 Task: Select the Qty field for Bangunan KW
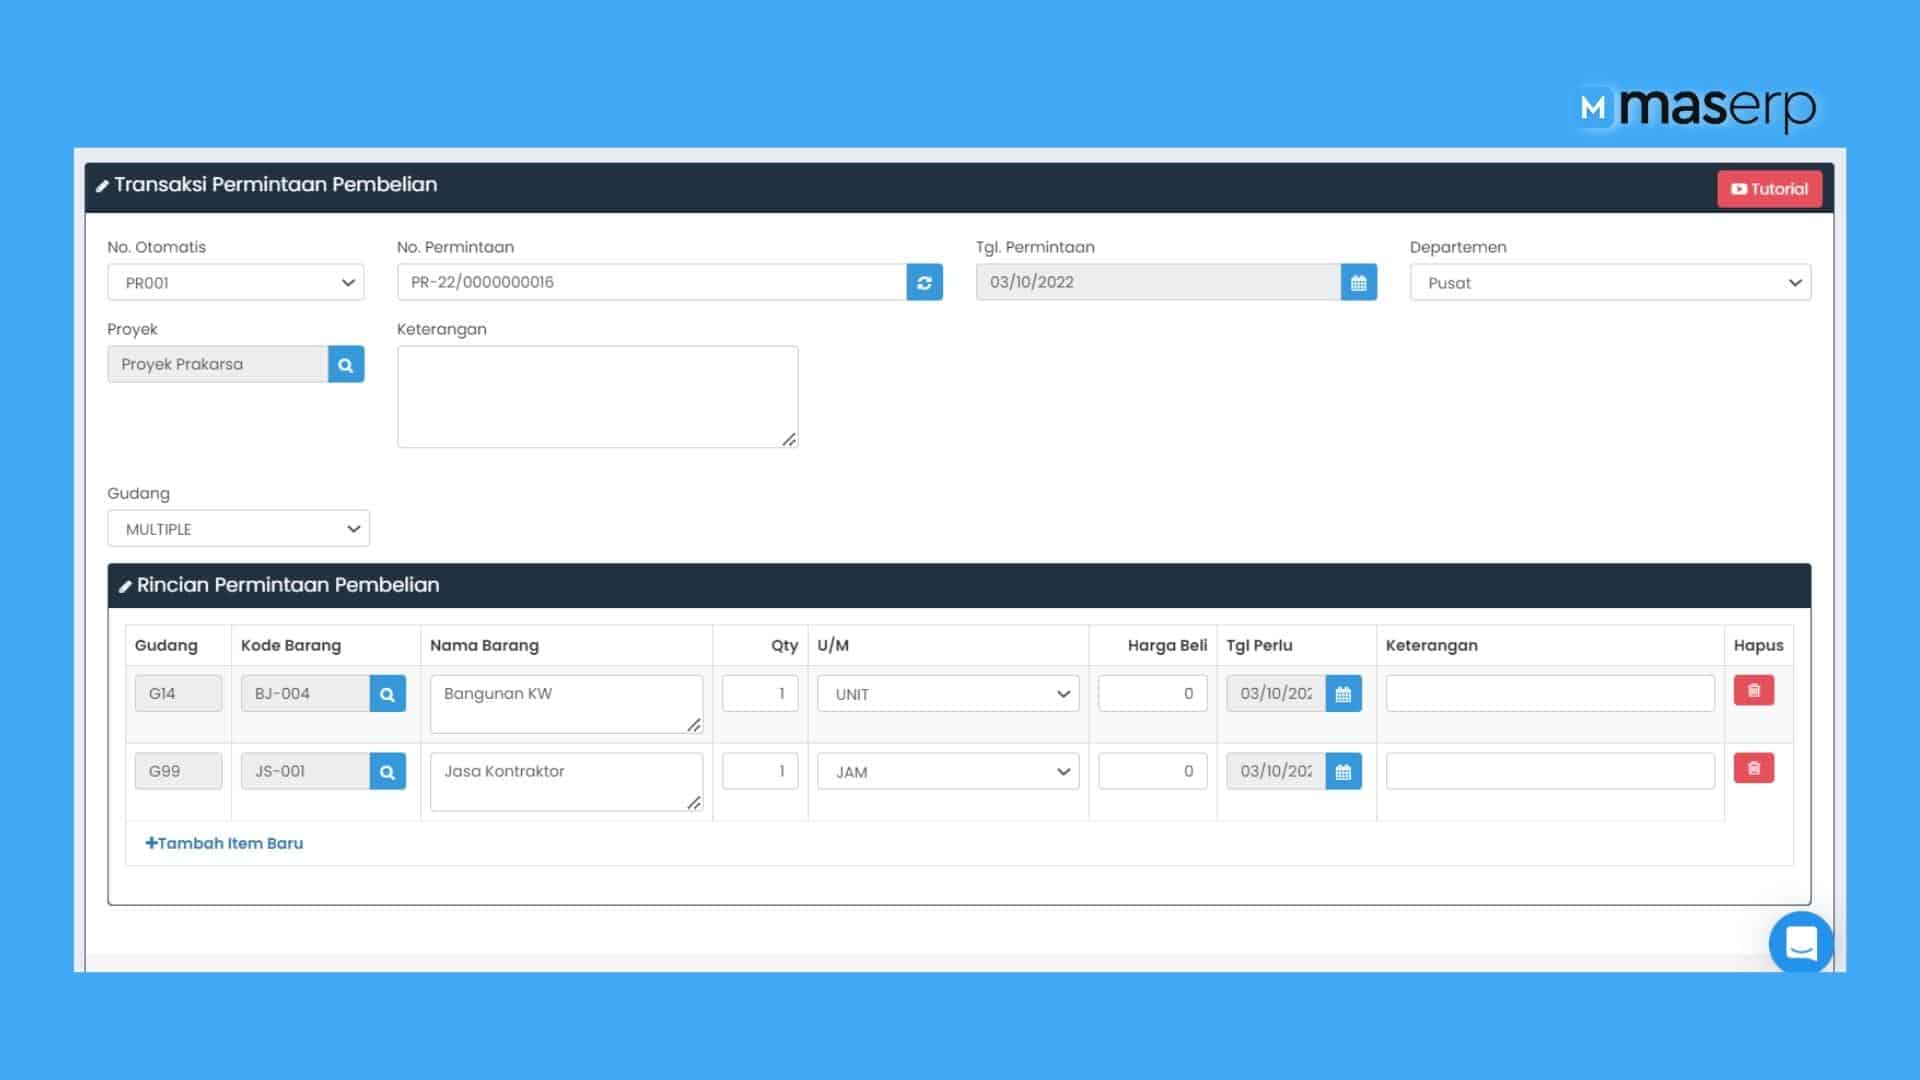tap(759, 692)
